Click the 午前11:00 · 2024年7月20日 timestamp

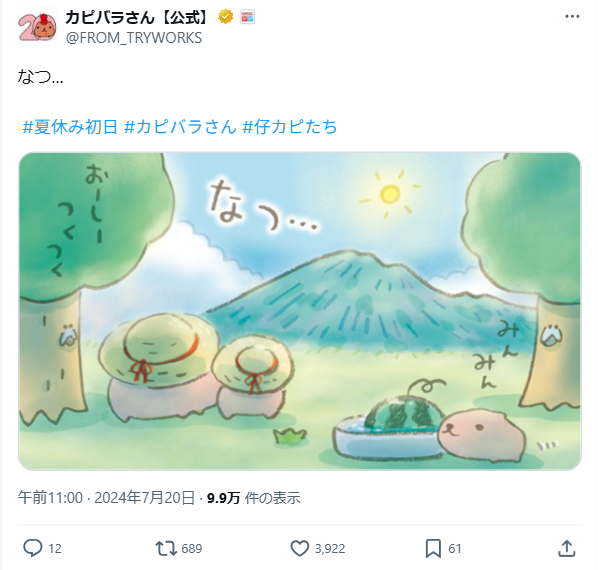tap(106, 498)
